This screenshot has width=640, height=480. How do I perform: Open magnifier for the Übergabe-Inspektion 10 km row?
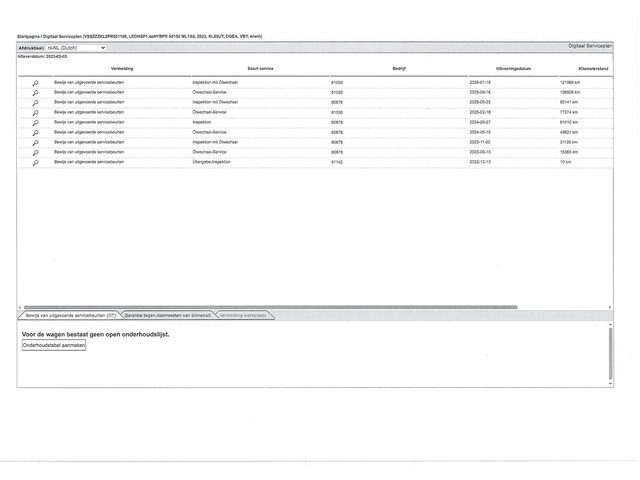pyautogui.click(x=36, y=162)
